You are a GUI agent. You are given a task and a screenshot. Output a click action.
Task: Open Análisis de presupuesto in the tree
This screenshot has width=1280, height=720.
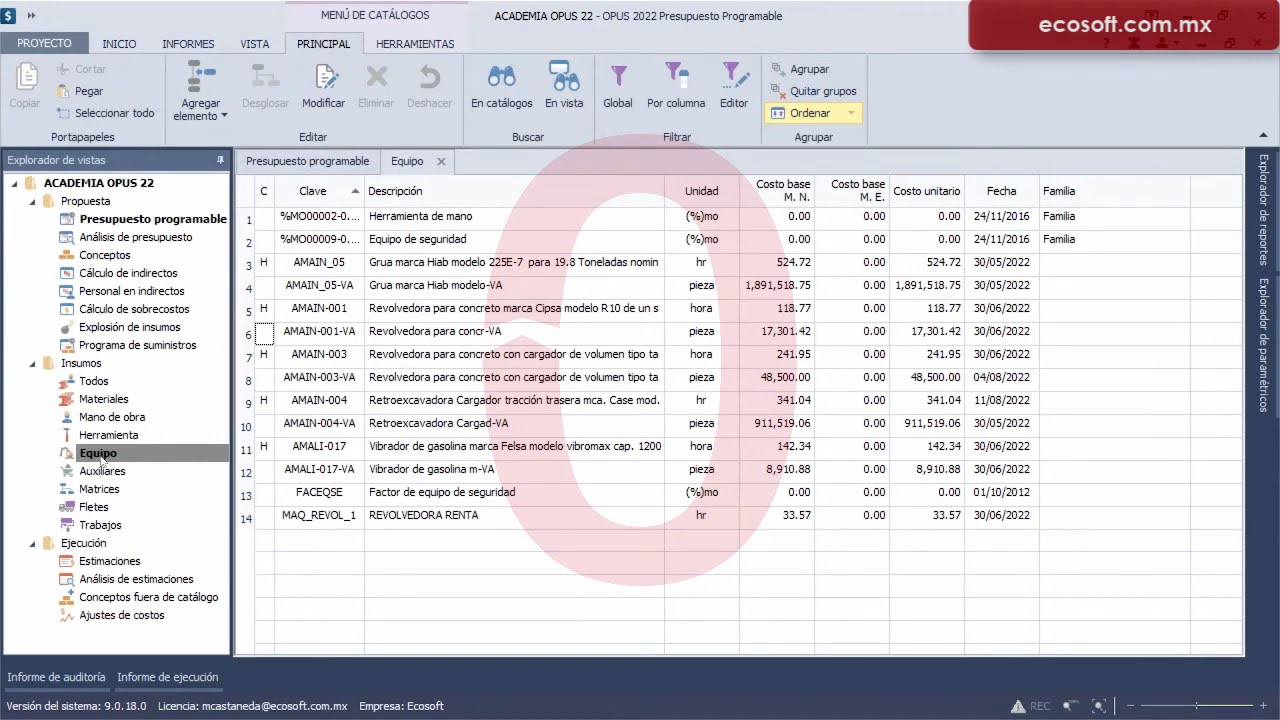click(136, 237)
